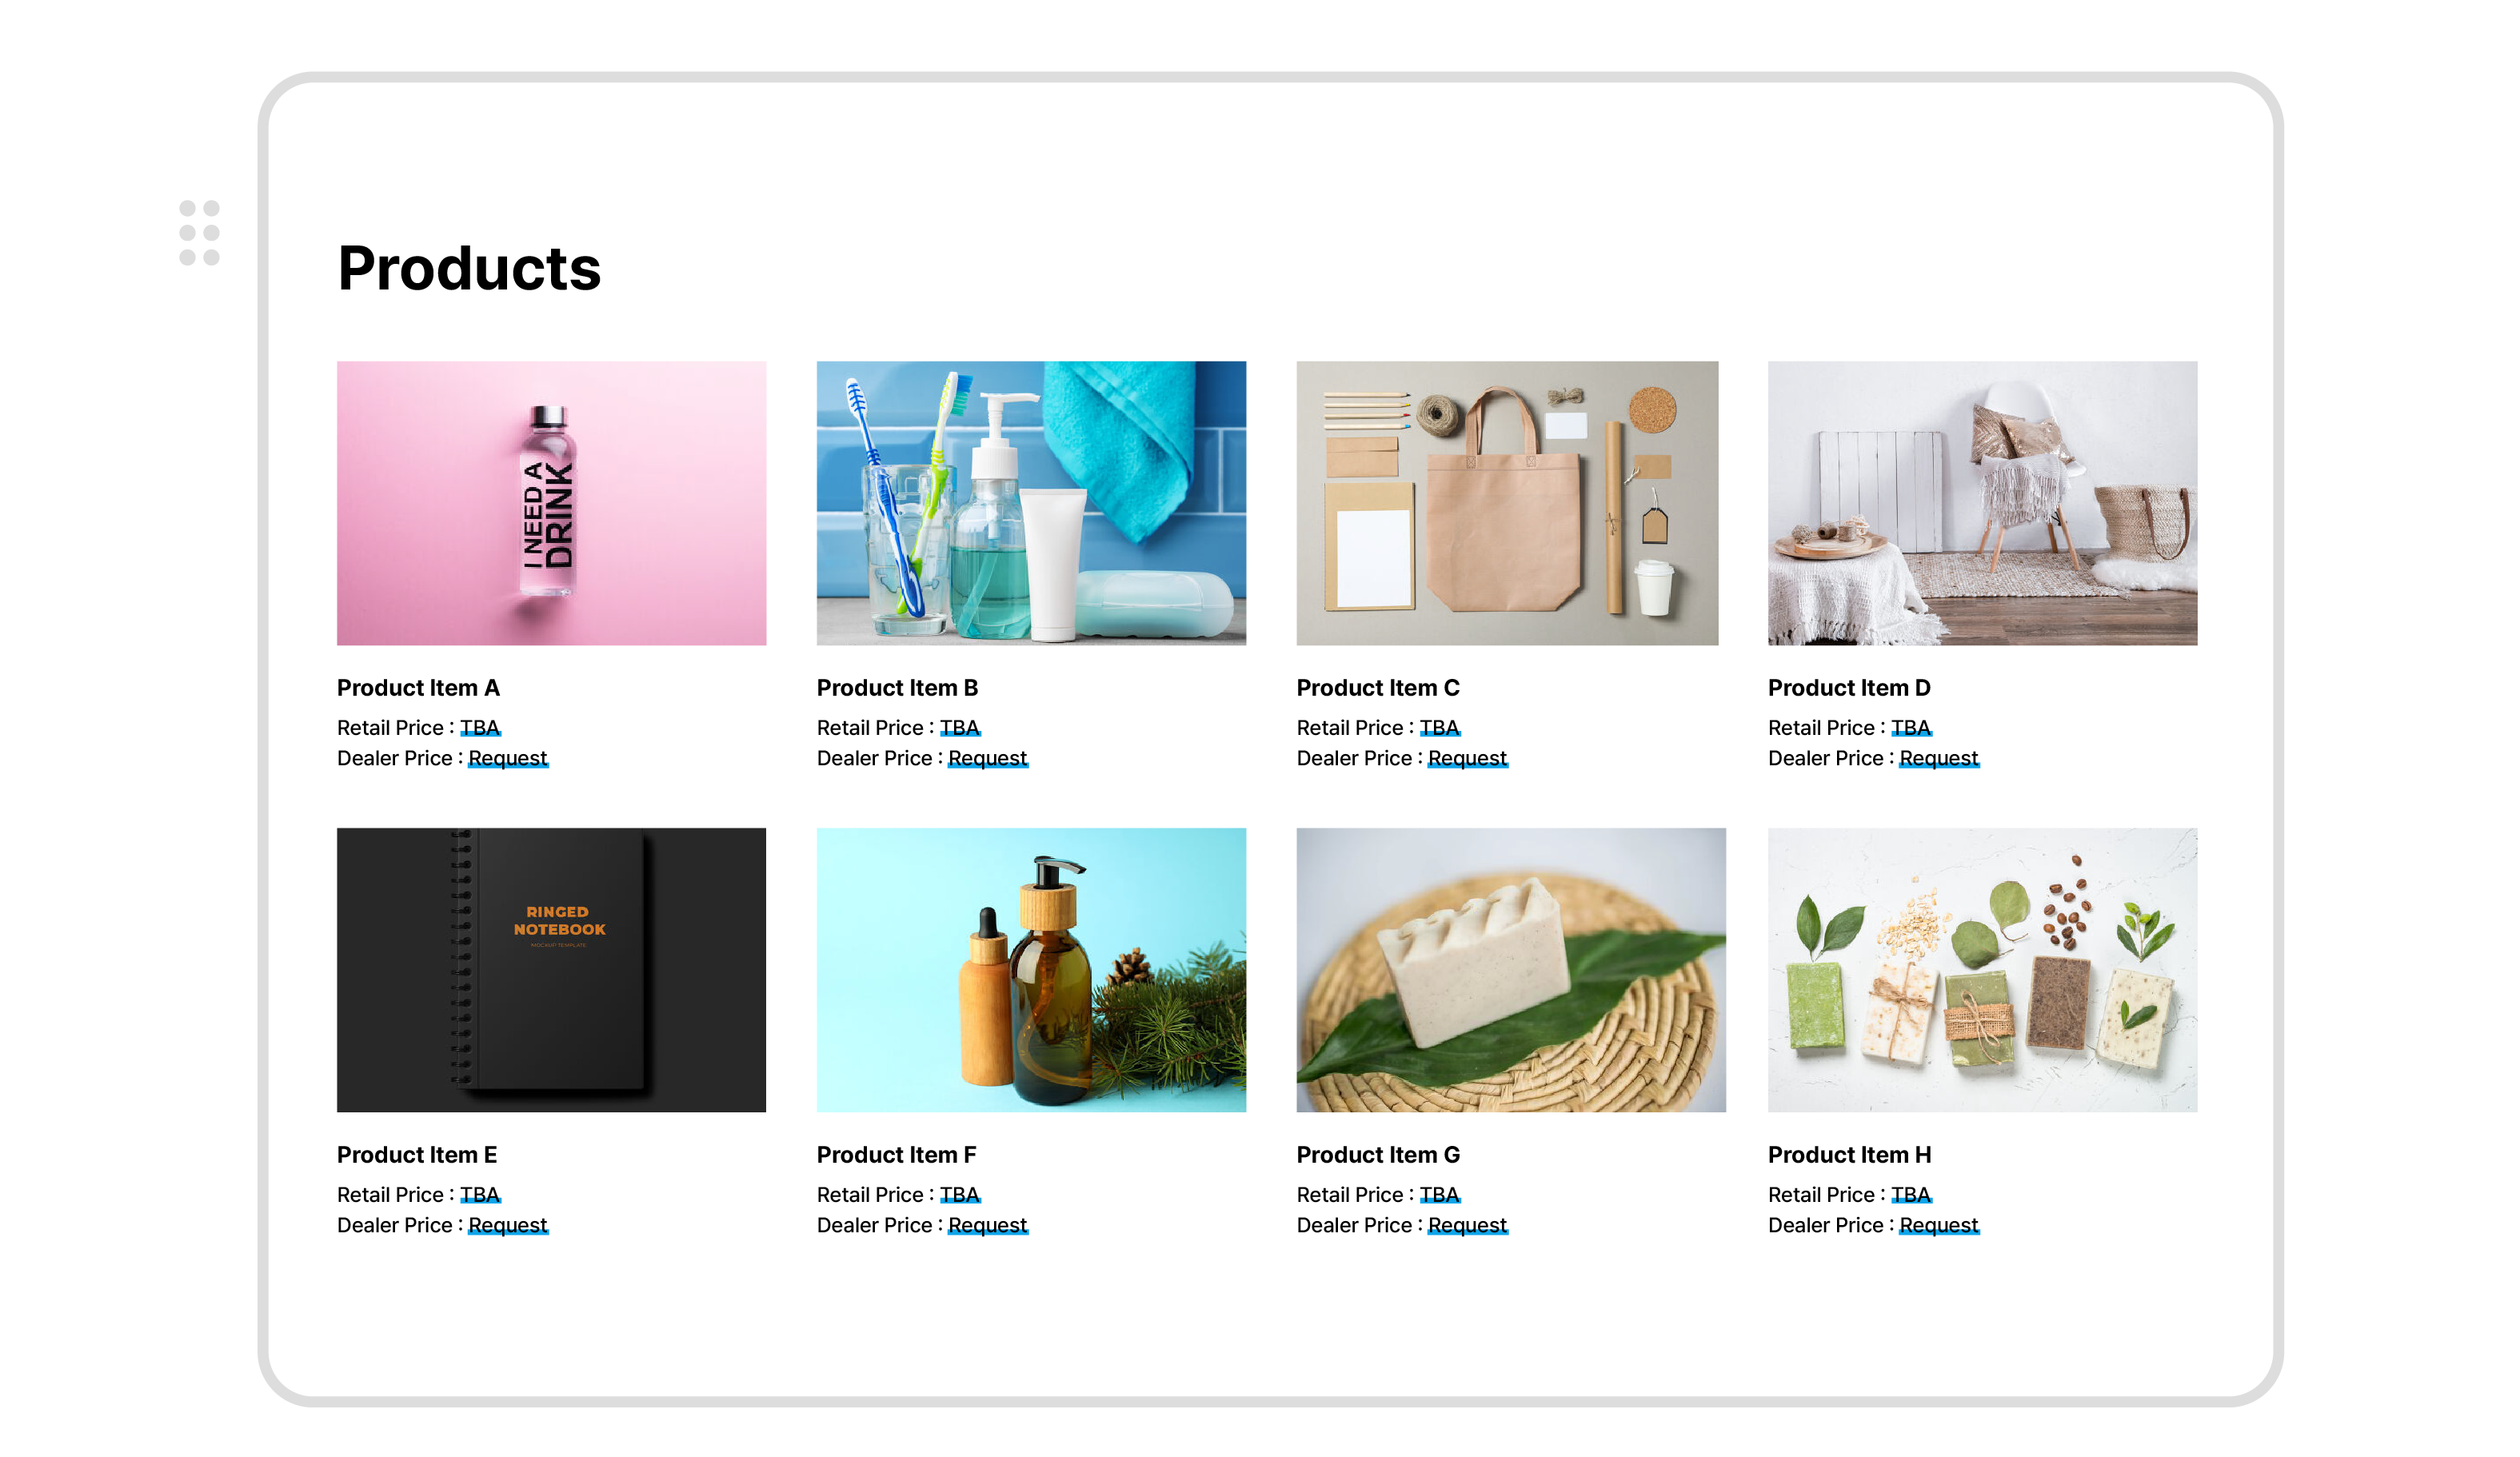Click the Products heading
Screen dimensions: 2520x1457
coord(469,268)
